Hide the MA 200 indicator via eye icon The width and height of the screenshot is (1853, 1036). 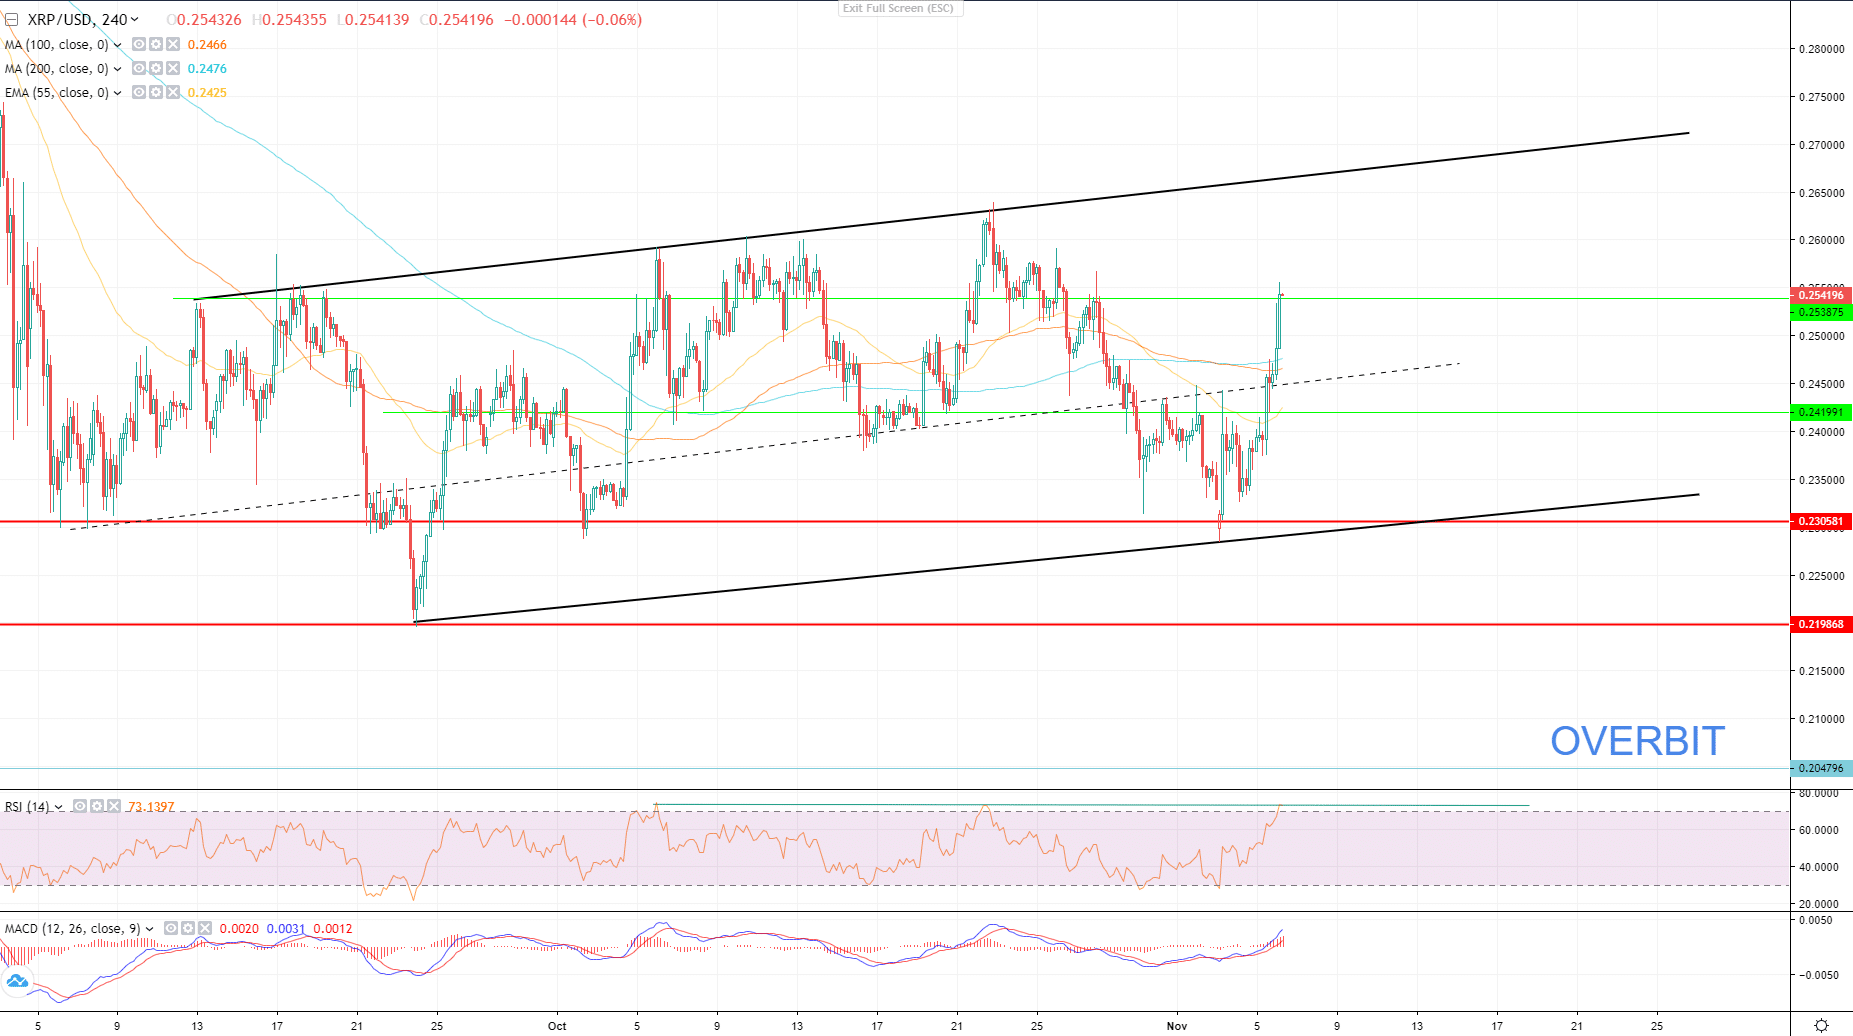[x=139, y=69]
